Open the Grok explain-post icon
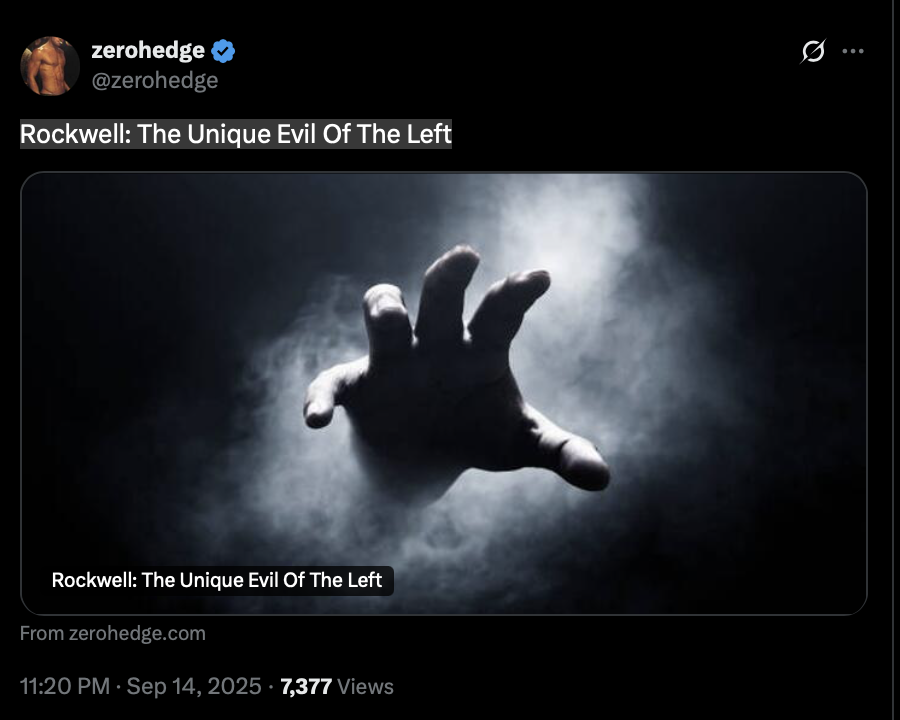Screen dimensions: 900x720 [813, 52]
